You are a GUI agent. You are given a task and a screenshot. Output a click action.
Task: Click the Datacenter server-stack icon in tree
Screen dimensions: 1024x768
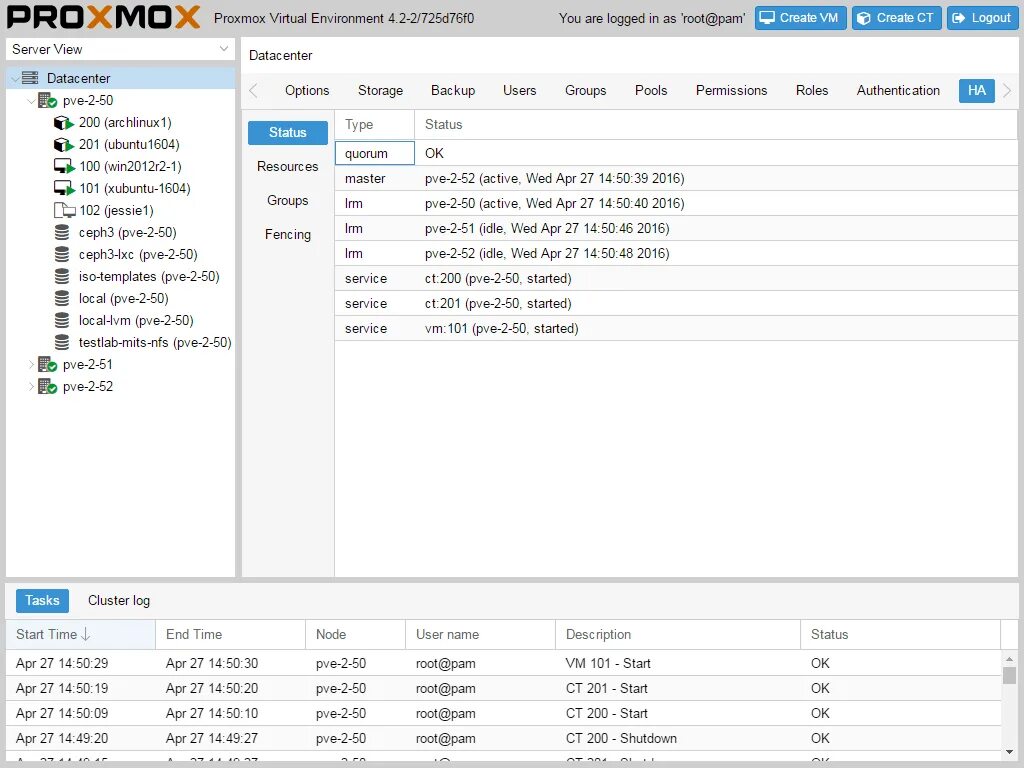point(30,78)
